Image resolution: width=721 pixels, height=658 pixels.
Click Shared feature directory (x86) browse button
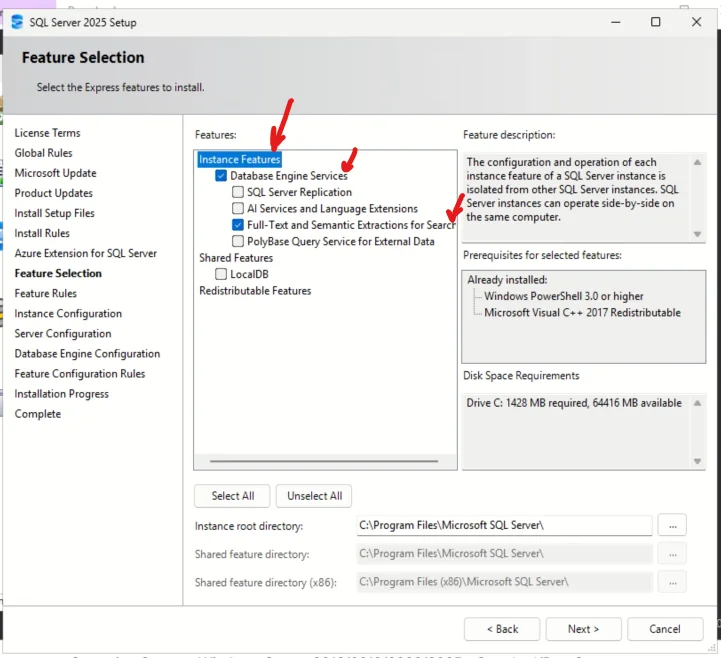click(x=672, y=582)
